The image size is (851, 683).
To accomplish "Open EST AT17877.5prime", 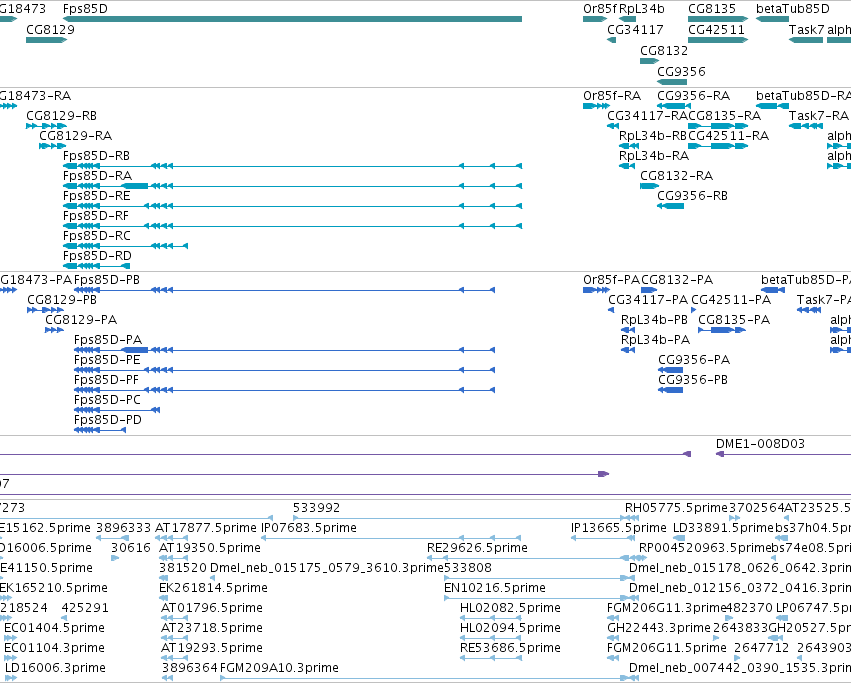I will coord(206,529).
